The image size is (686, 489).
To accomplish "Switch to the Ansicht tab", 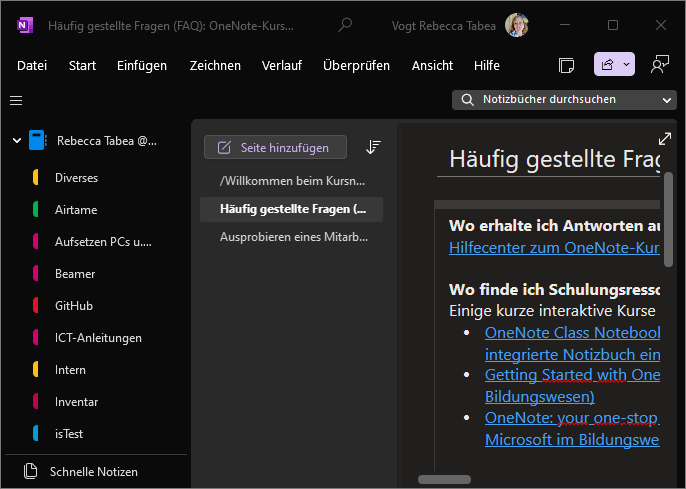I will [x=432, y=66].
